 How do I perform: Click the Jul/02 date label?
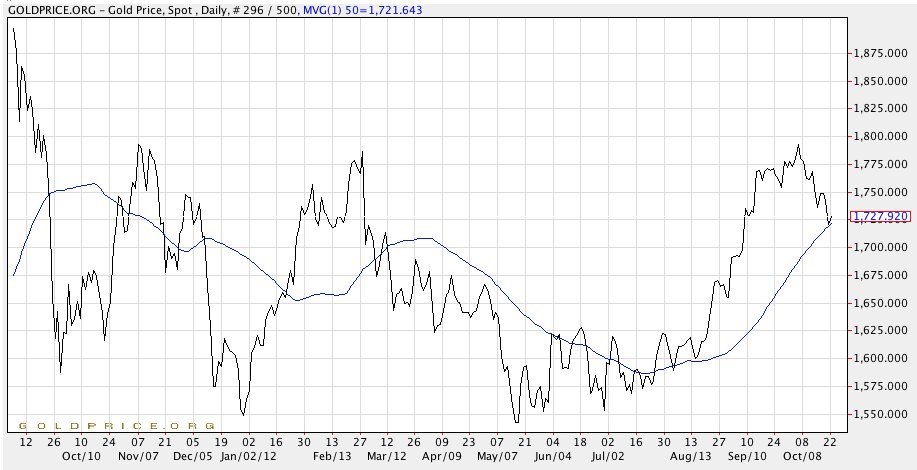coord(608,455)
